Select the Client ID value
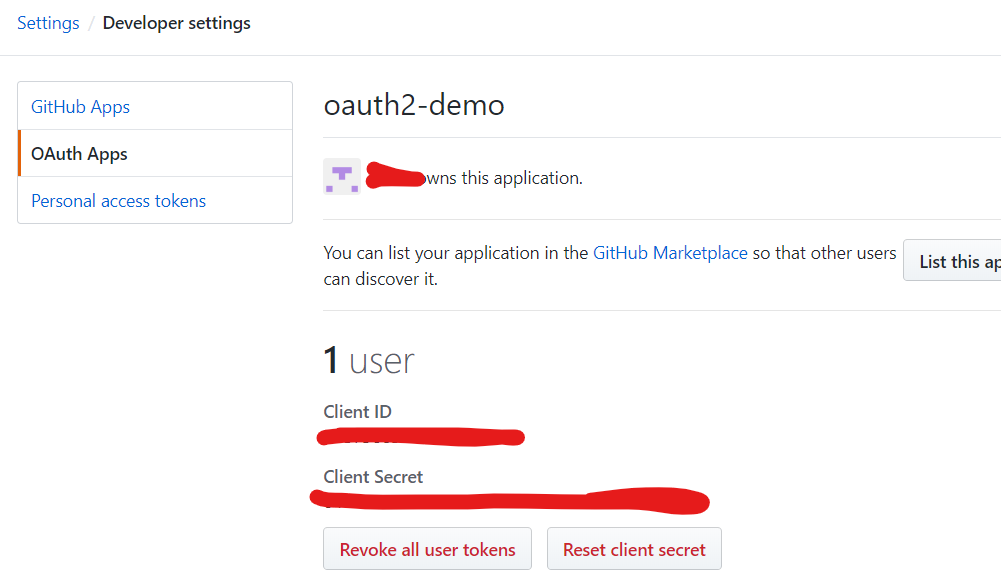Screen dimensions: 1001x588 [420, 437]
